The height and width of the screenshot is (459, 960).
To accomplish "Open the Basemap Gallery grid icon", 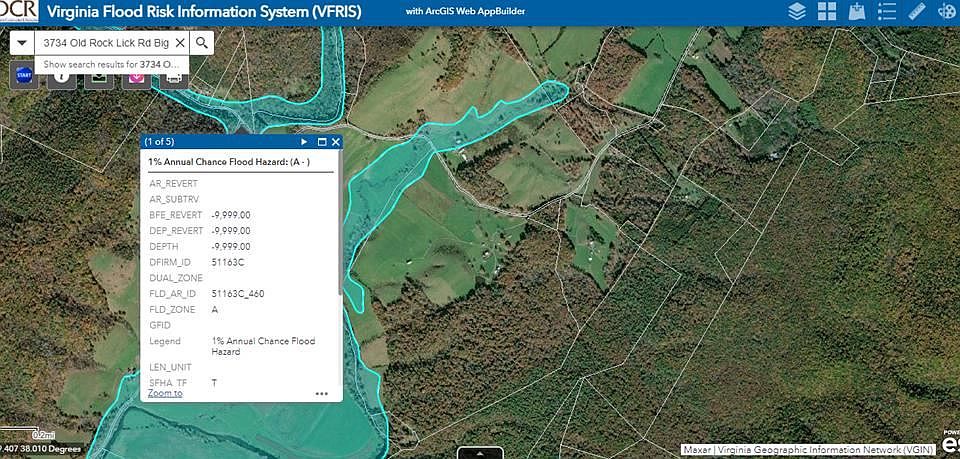I will tap(826, 12).
